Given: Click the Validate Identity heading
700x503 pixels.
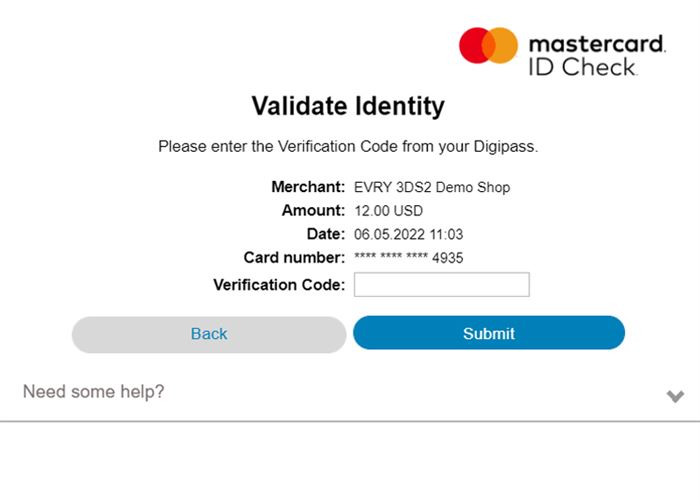Looking at the screenshot, I should coord(348,106).
